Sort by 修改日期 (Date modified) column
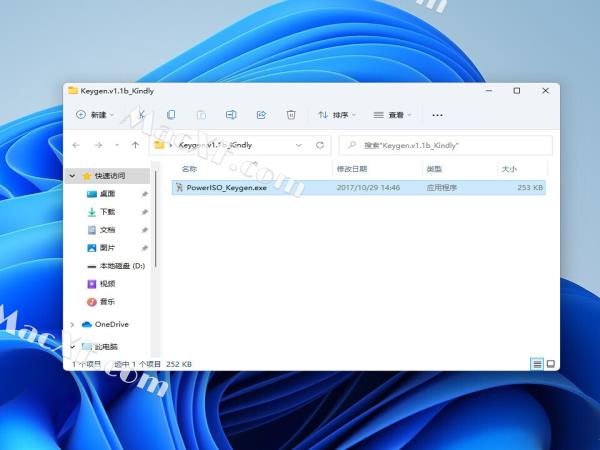Image resolution: width=600 pixels, height=450 pixels. (x=352, y=169)
